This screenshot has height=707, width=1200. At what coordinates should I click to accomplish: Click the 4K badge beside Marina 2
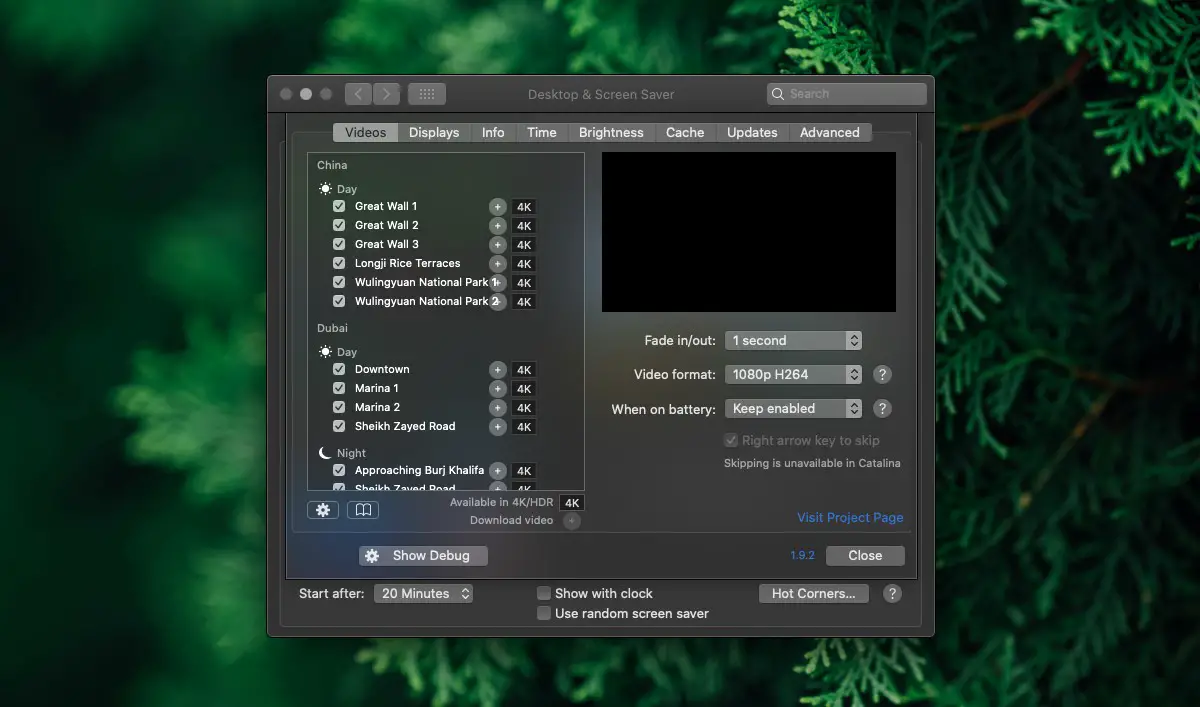524,408
